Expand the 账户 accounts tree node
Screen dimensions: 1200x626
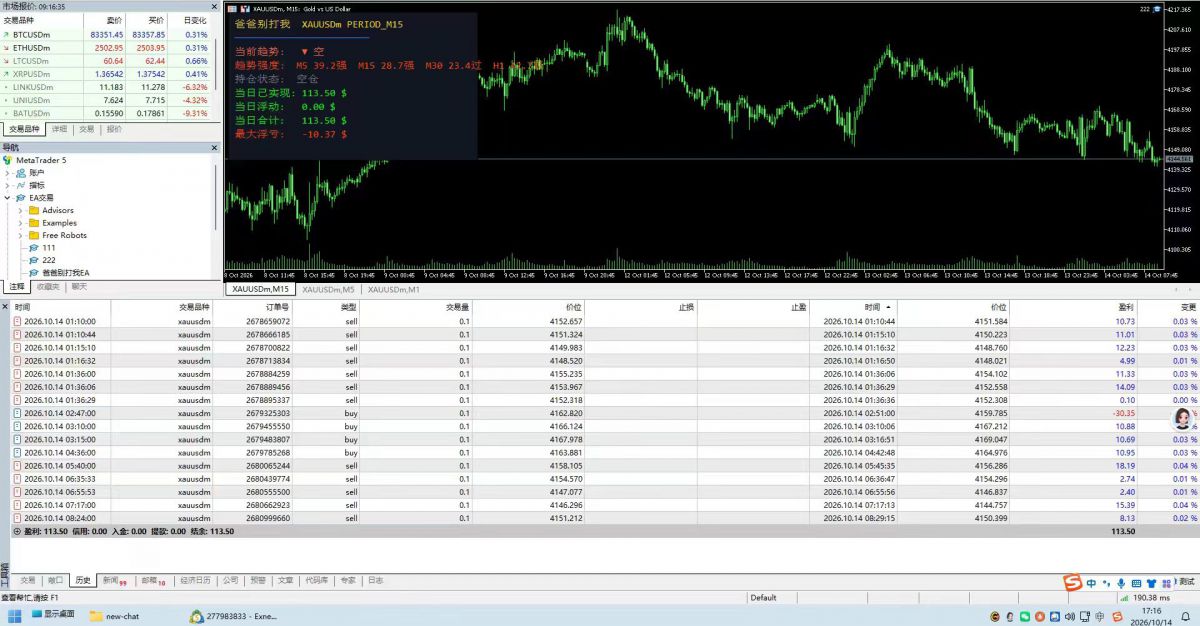pyautogui.click(x=8, y=173)
